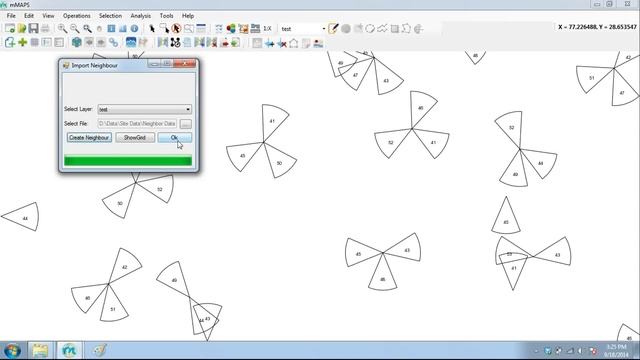The image size is (640, 360).
Task: Select the draw polyline tool
Action: coord(382,29)
